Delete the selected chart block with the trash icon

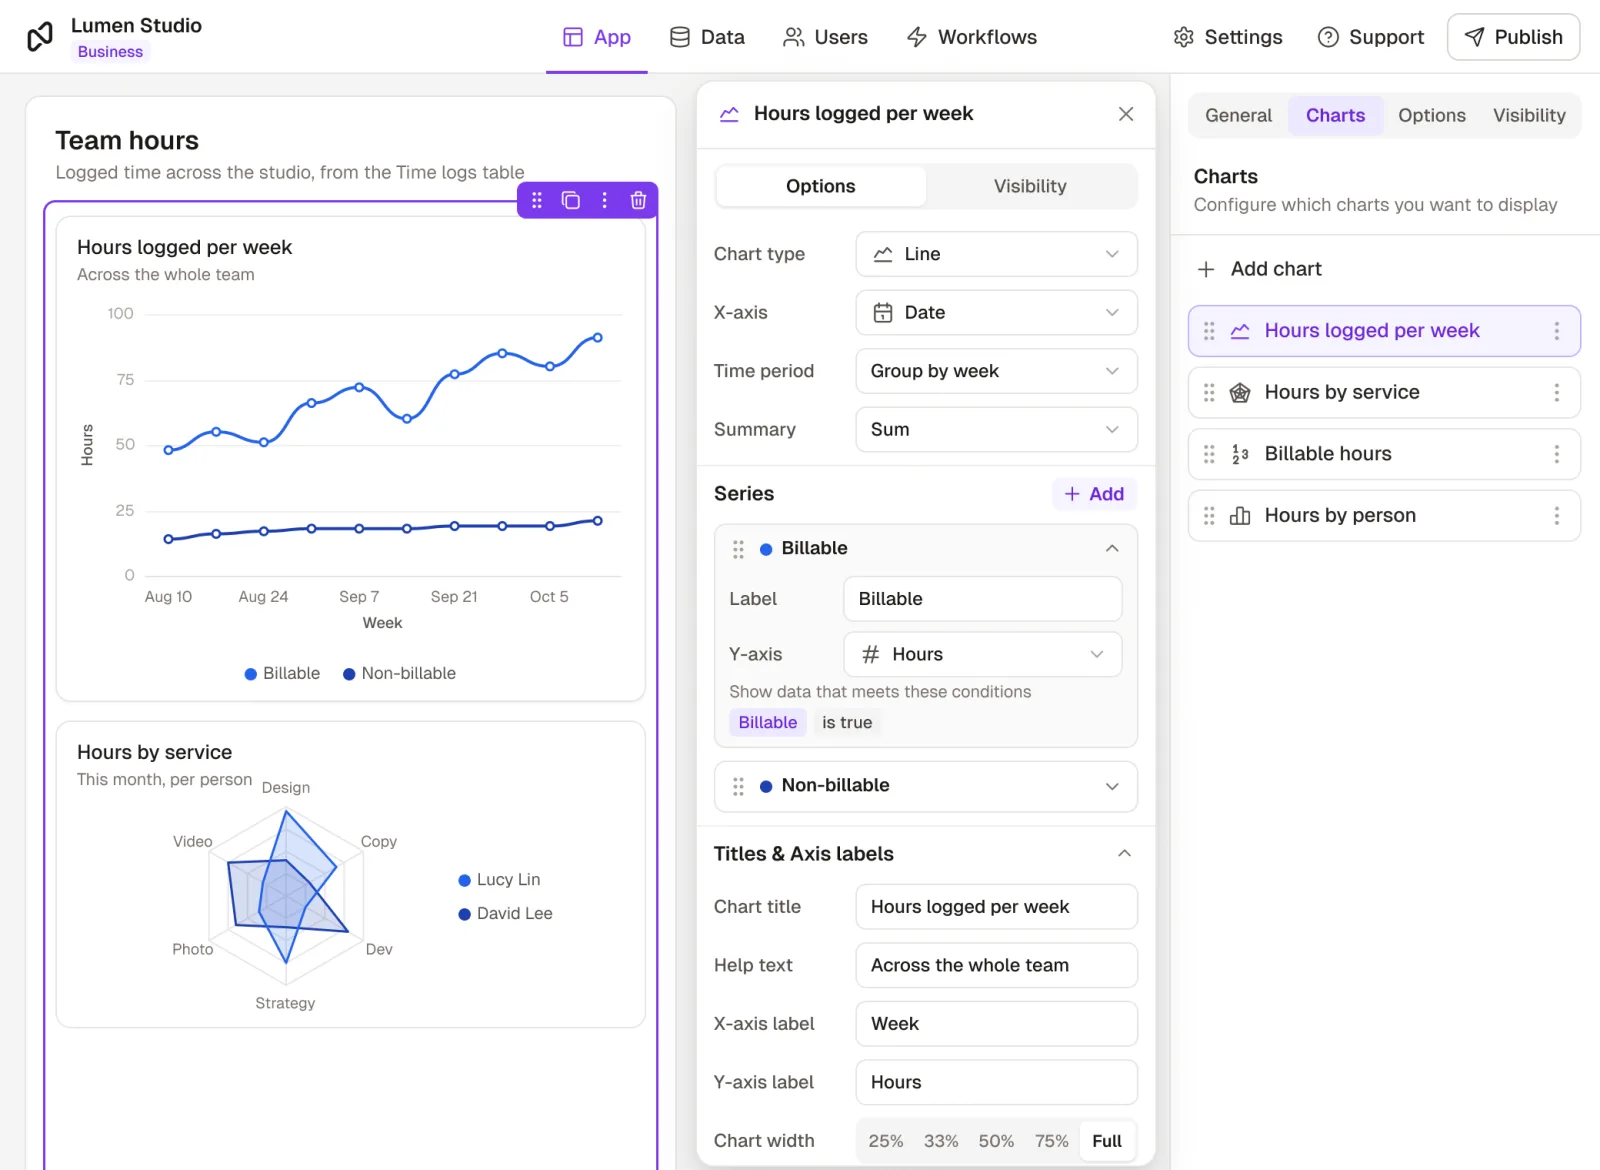638,200
